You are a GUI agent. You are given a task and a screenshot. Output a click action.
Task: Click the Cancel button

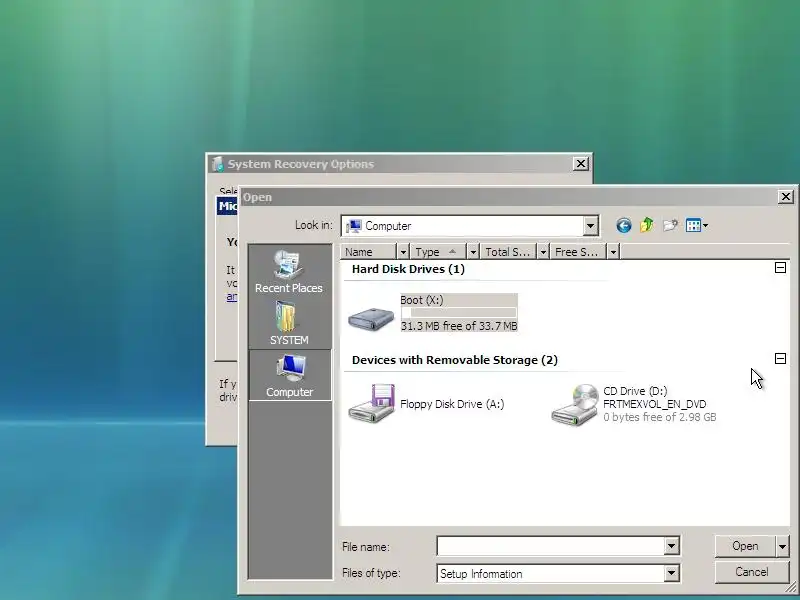pos(752,572)
